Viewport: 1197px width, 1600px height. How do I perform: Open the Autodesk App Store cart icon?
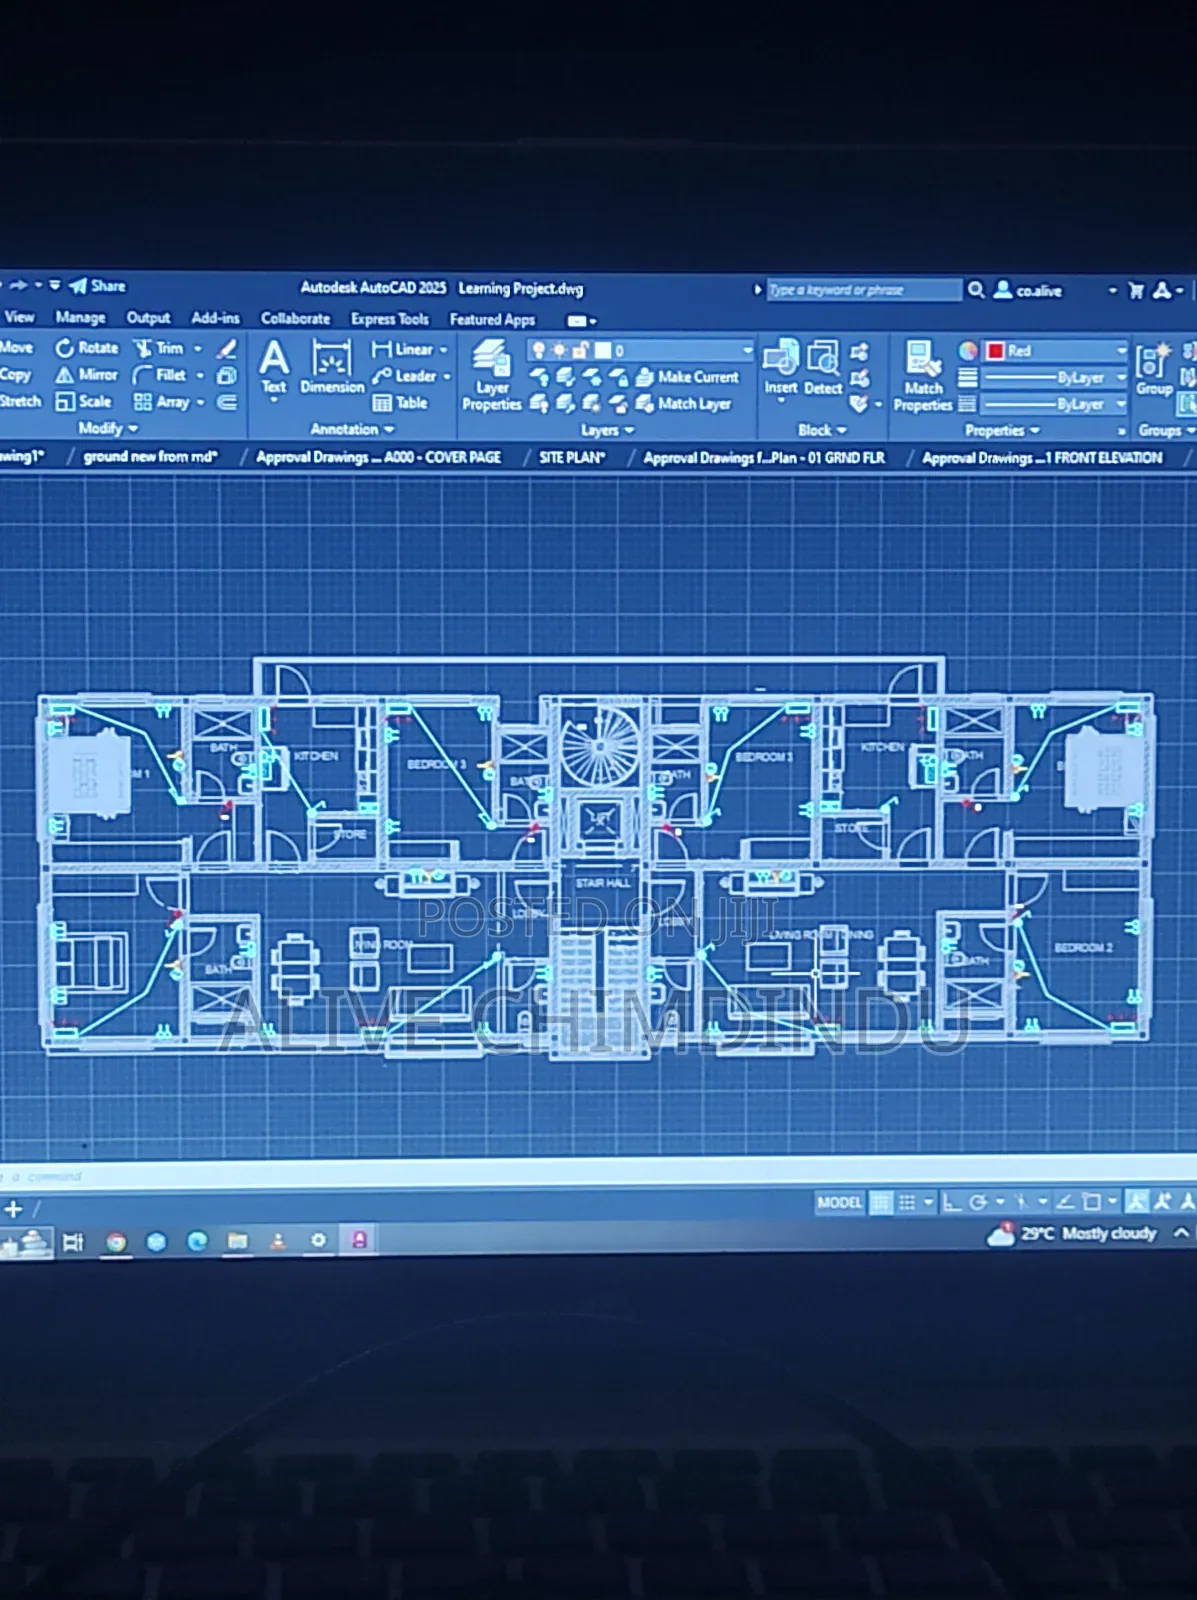[x=1136, y=291]
